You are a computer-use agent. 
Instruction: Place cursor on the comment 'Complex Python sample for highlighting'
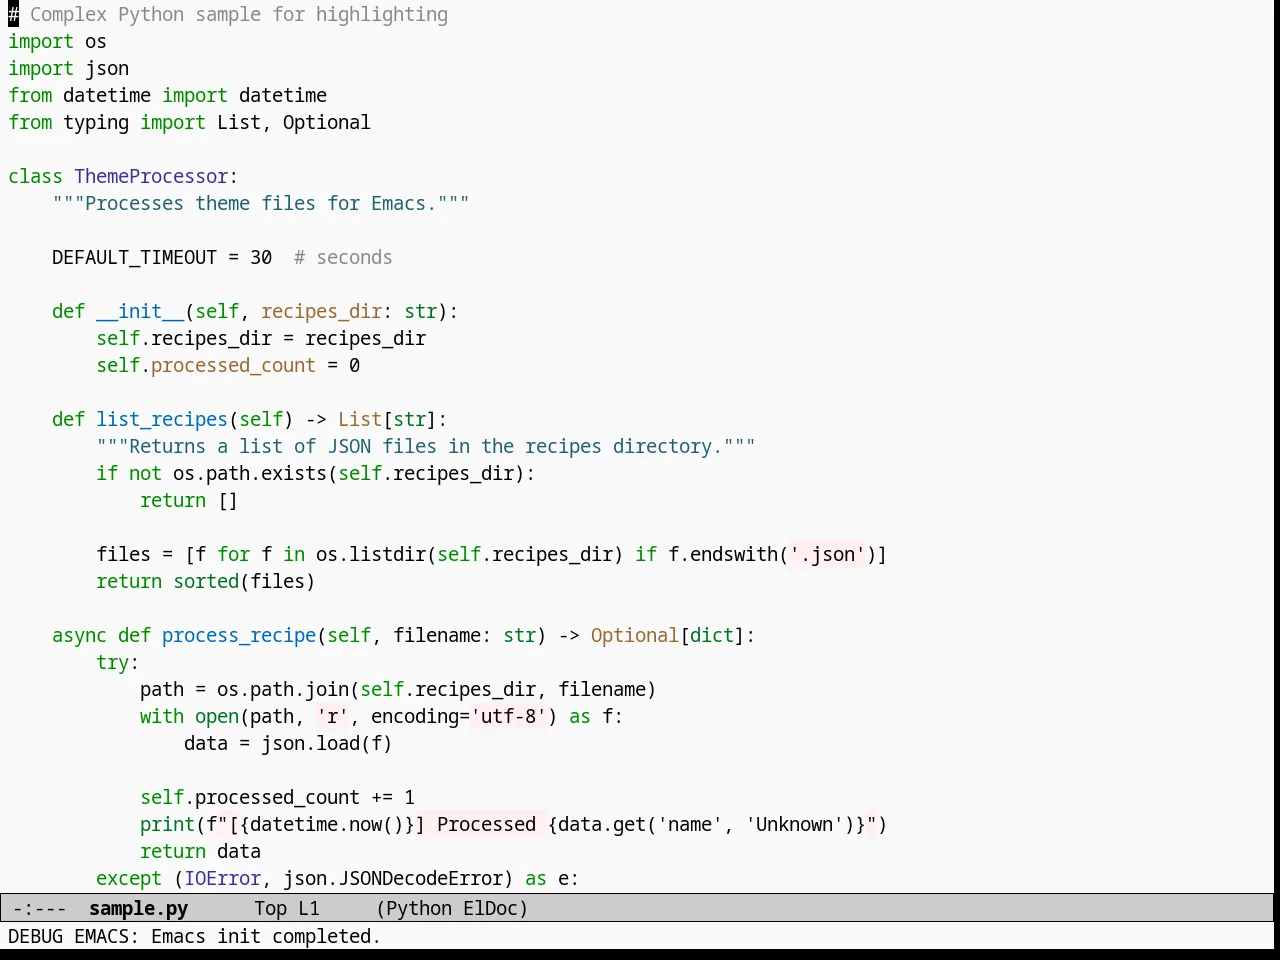[x=239, y=14]
